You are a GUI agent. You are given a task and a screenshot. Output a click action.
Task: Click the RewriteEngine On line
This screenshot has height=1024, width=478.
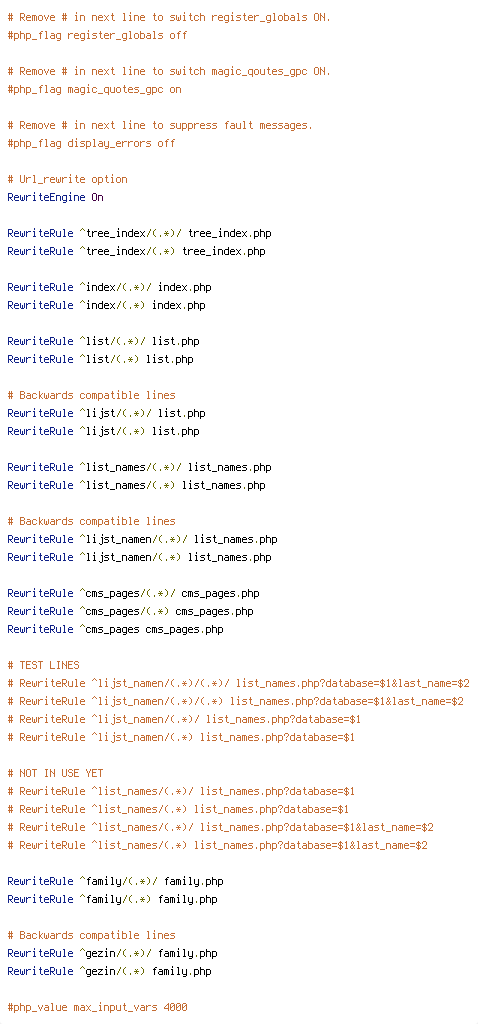[56, 197]
